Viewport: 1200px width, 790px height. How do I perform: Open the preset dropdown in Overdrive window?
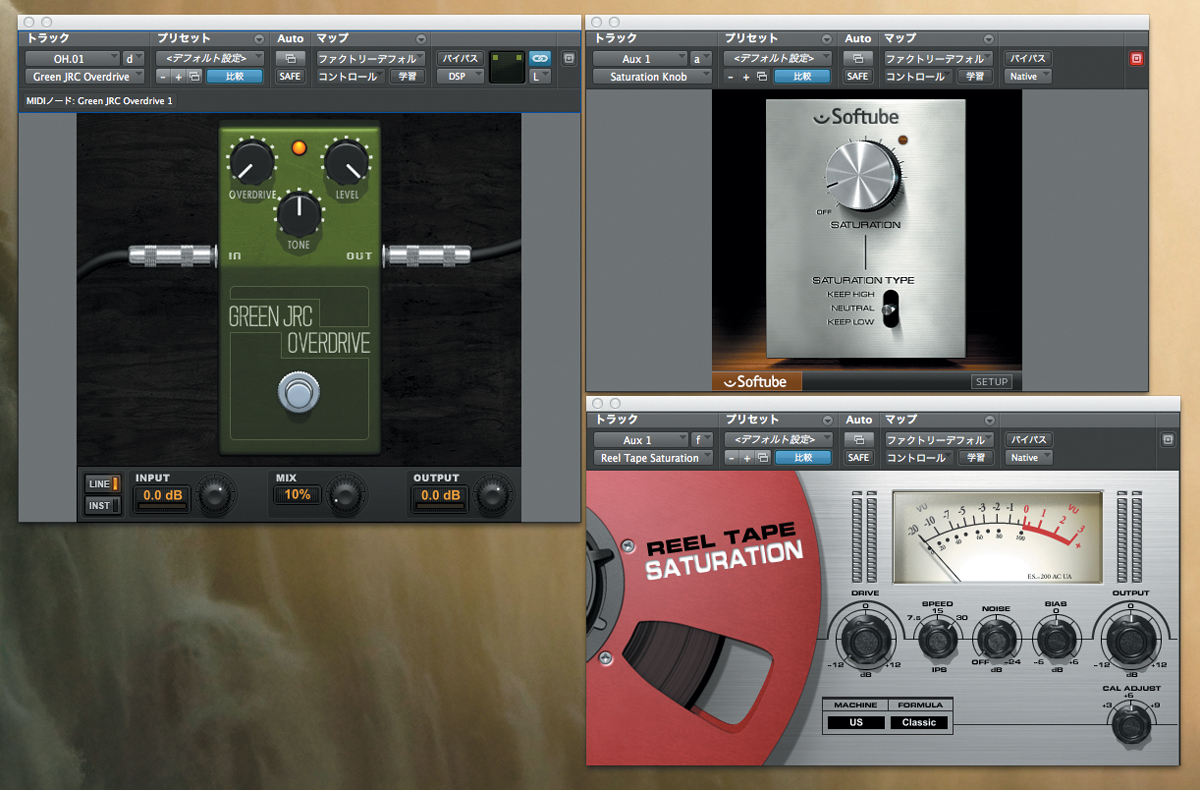click(211, 59)
